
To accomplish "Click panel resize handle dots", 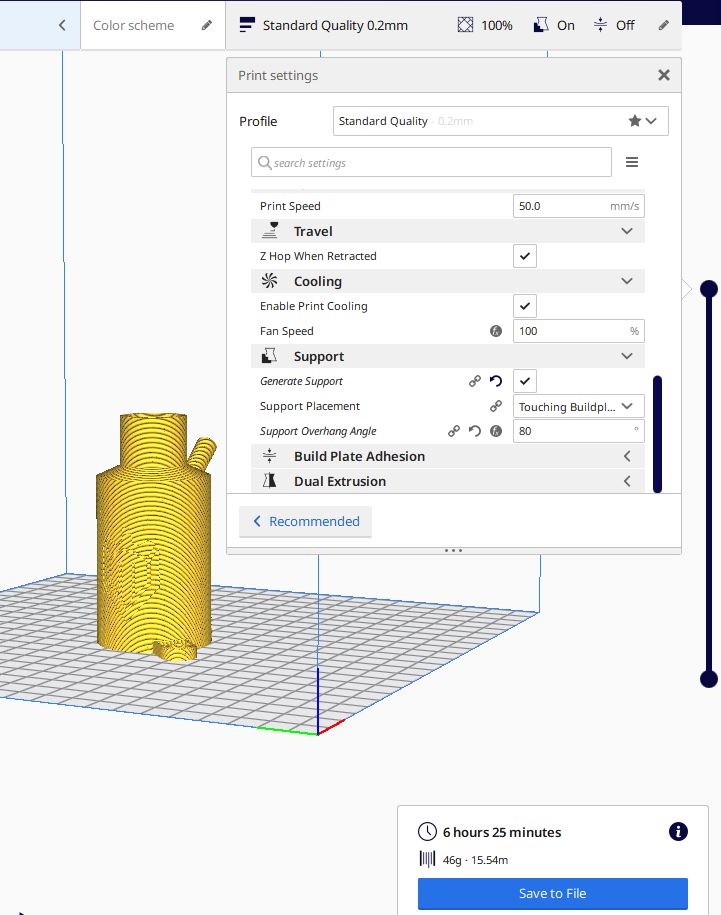I will pos(453,550).
